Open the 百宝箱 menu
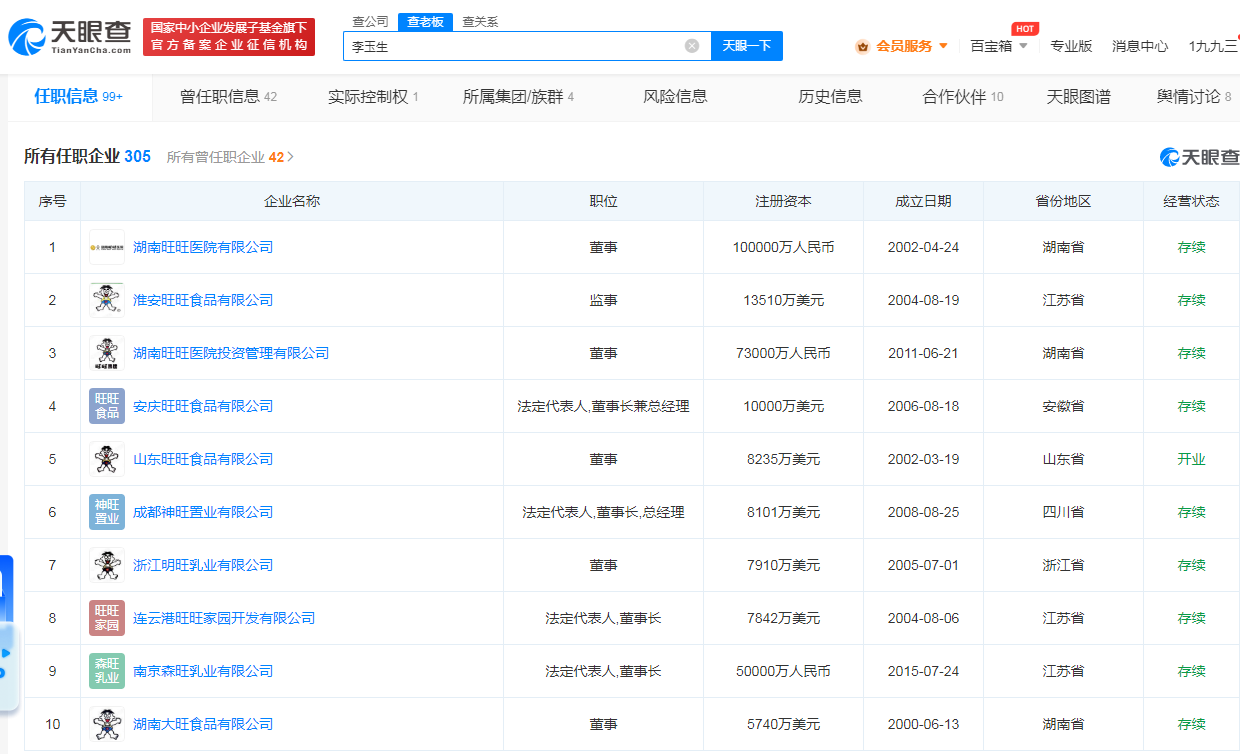Image resolution: width=1240 pixels, height=754 pixels. click(x=991, y=46)
